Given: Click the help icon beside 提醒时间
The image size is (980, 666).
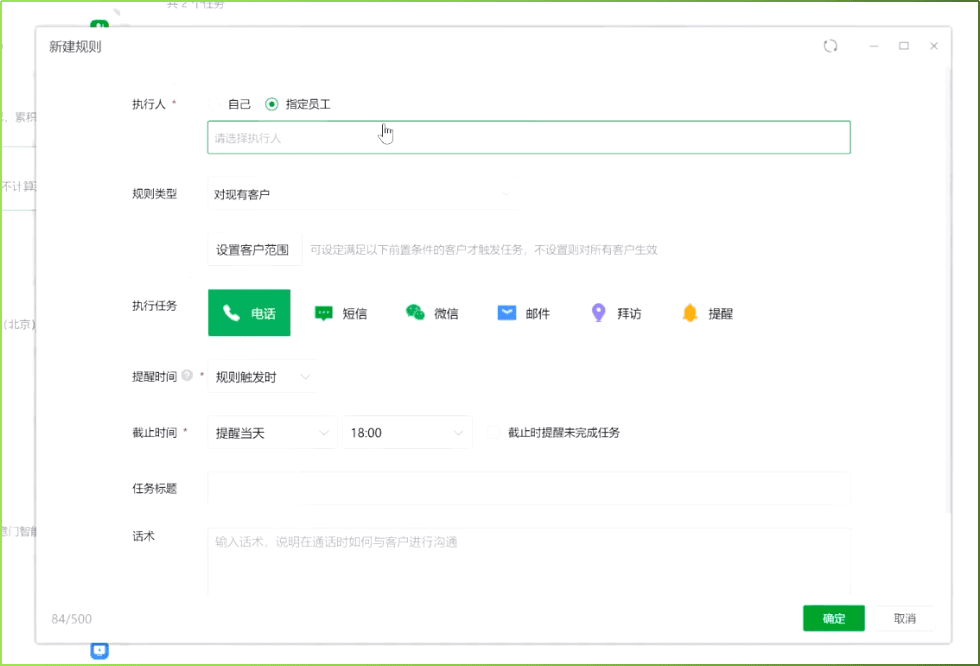Looking at the screenshot, I should (187, 377).
